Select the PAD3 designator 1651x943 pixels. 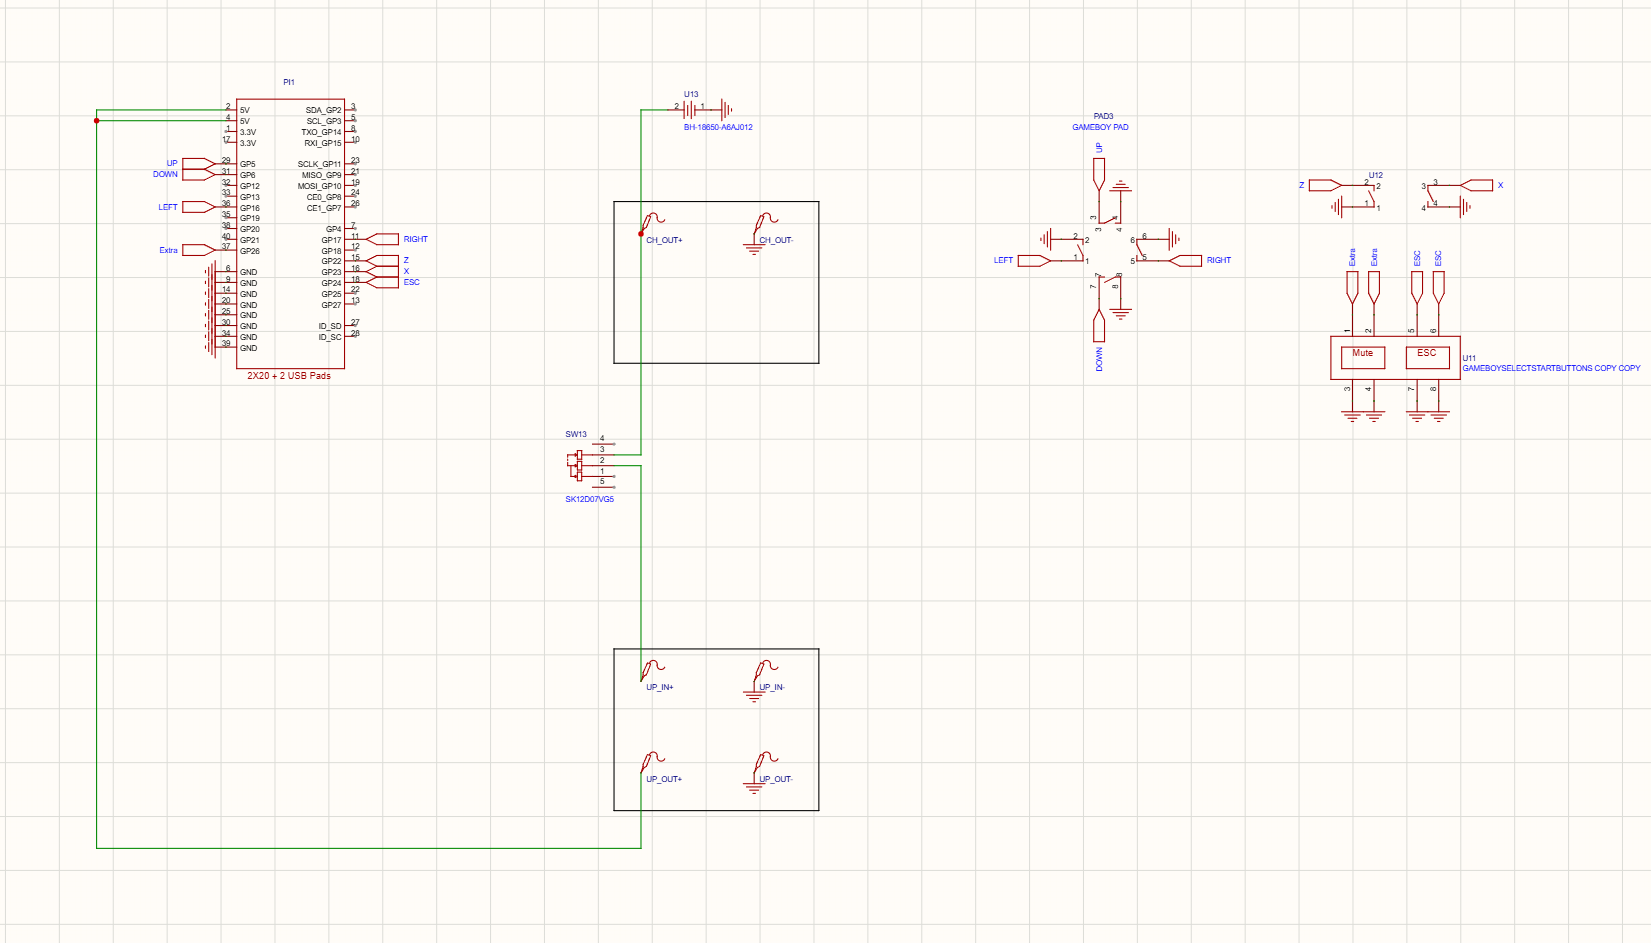[x=1103, y=116]
